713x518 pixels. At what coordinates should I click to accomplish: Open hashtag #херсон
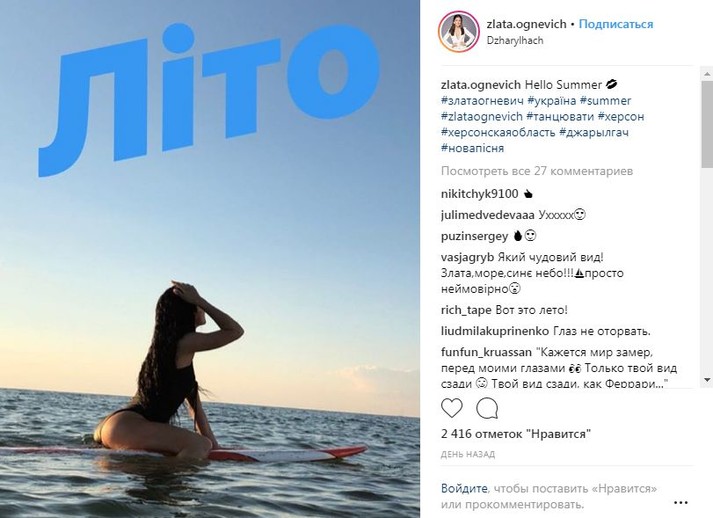[621, 116]
